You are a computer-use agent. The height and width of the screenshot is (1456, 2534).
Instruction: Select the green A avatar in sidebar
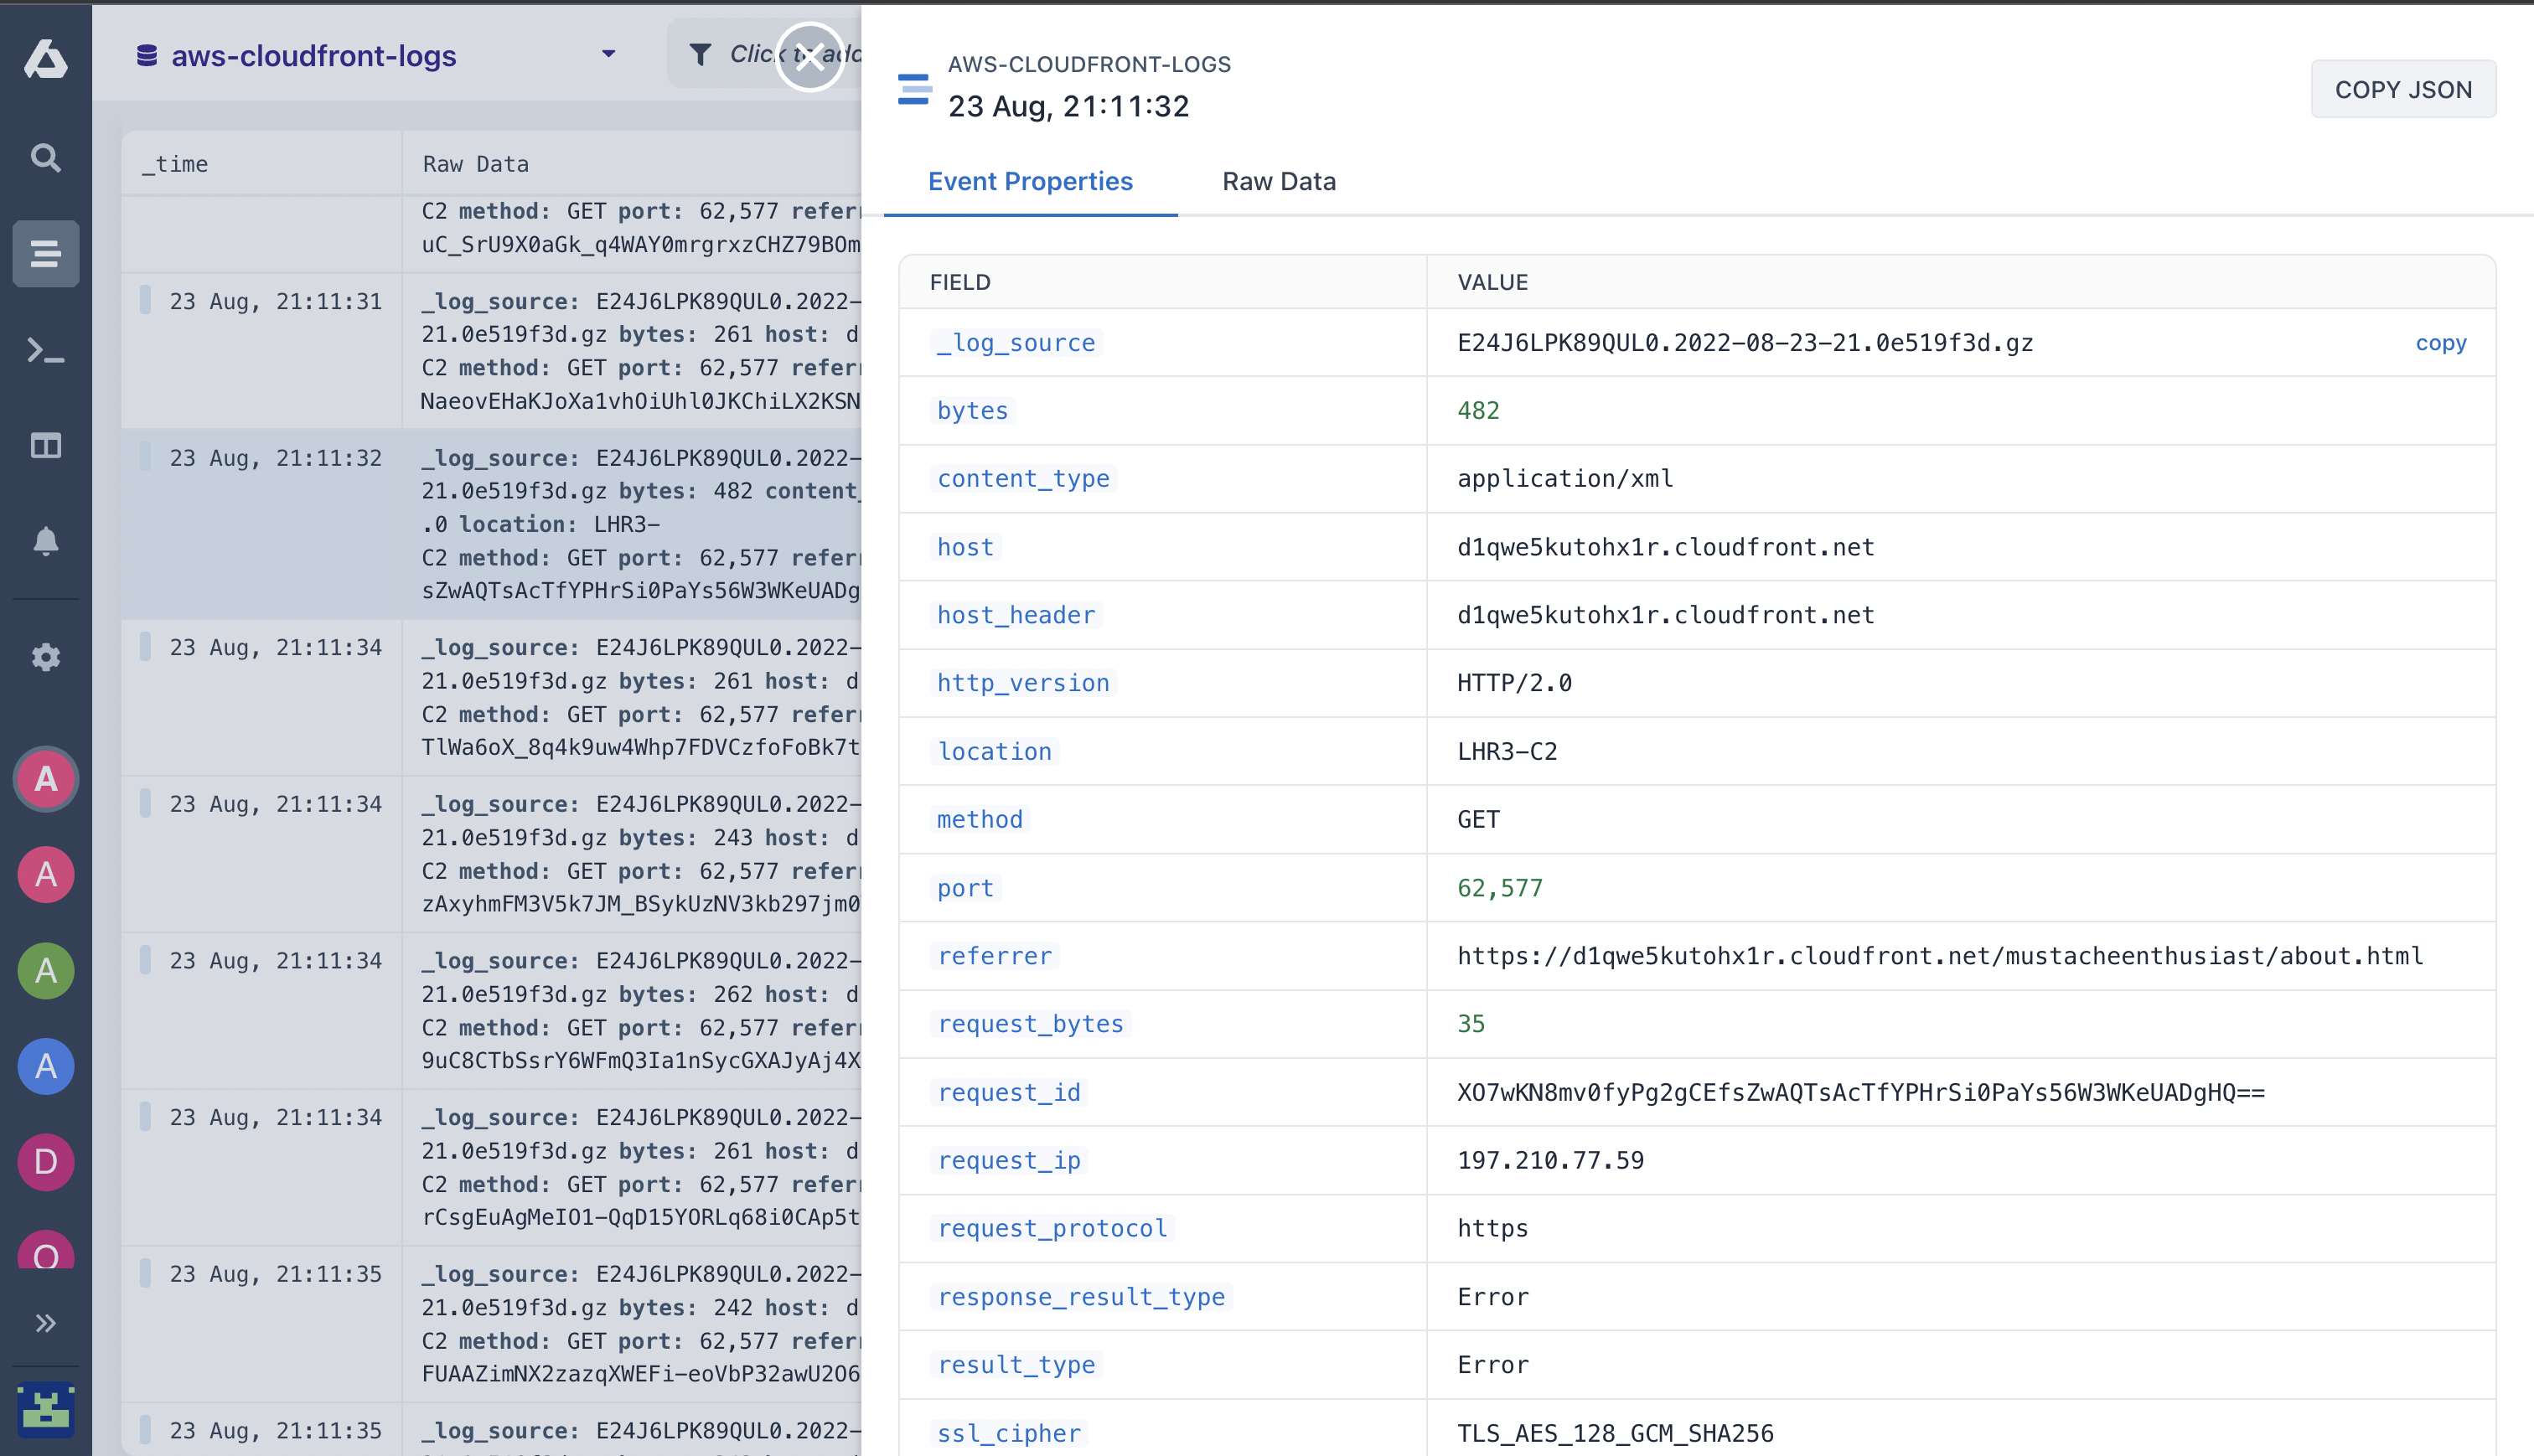pos(45,971)
